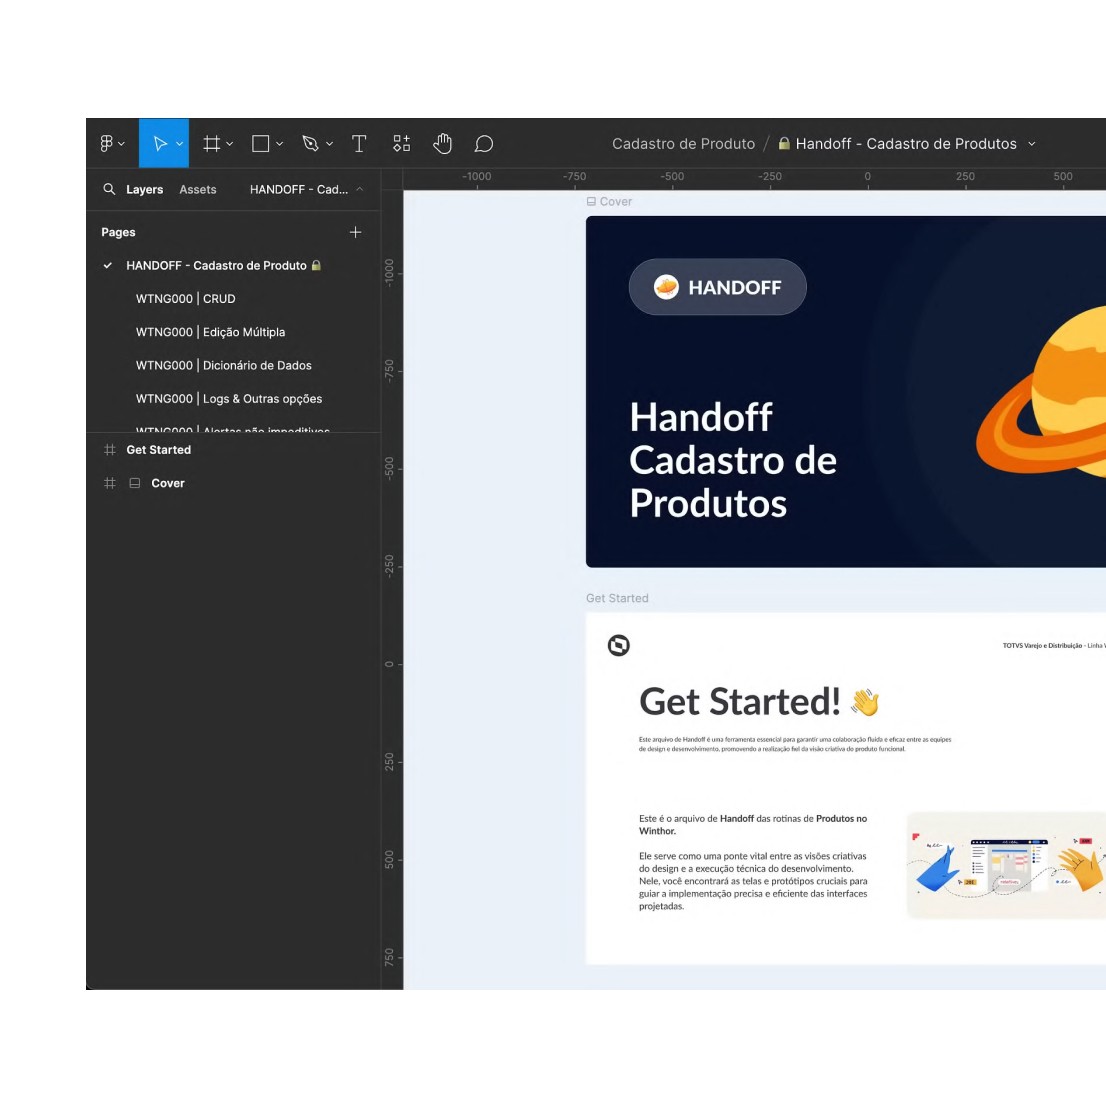
Task: Open the file title dropdown chevron
Action: 1032,144
